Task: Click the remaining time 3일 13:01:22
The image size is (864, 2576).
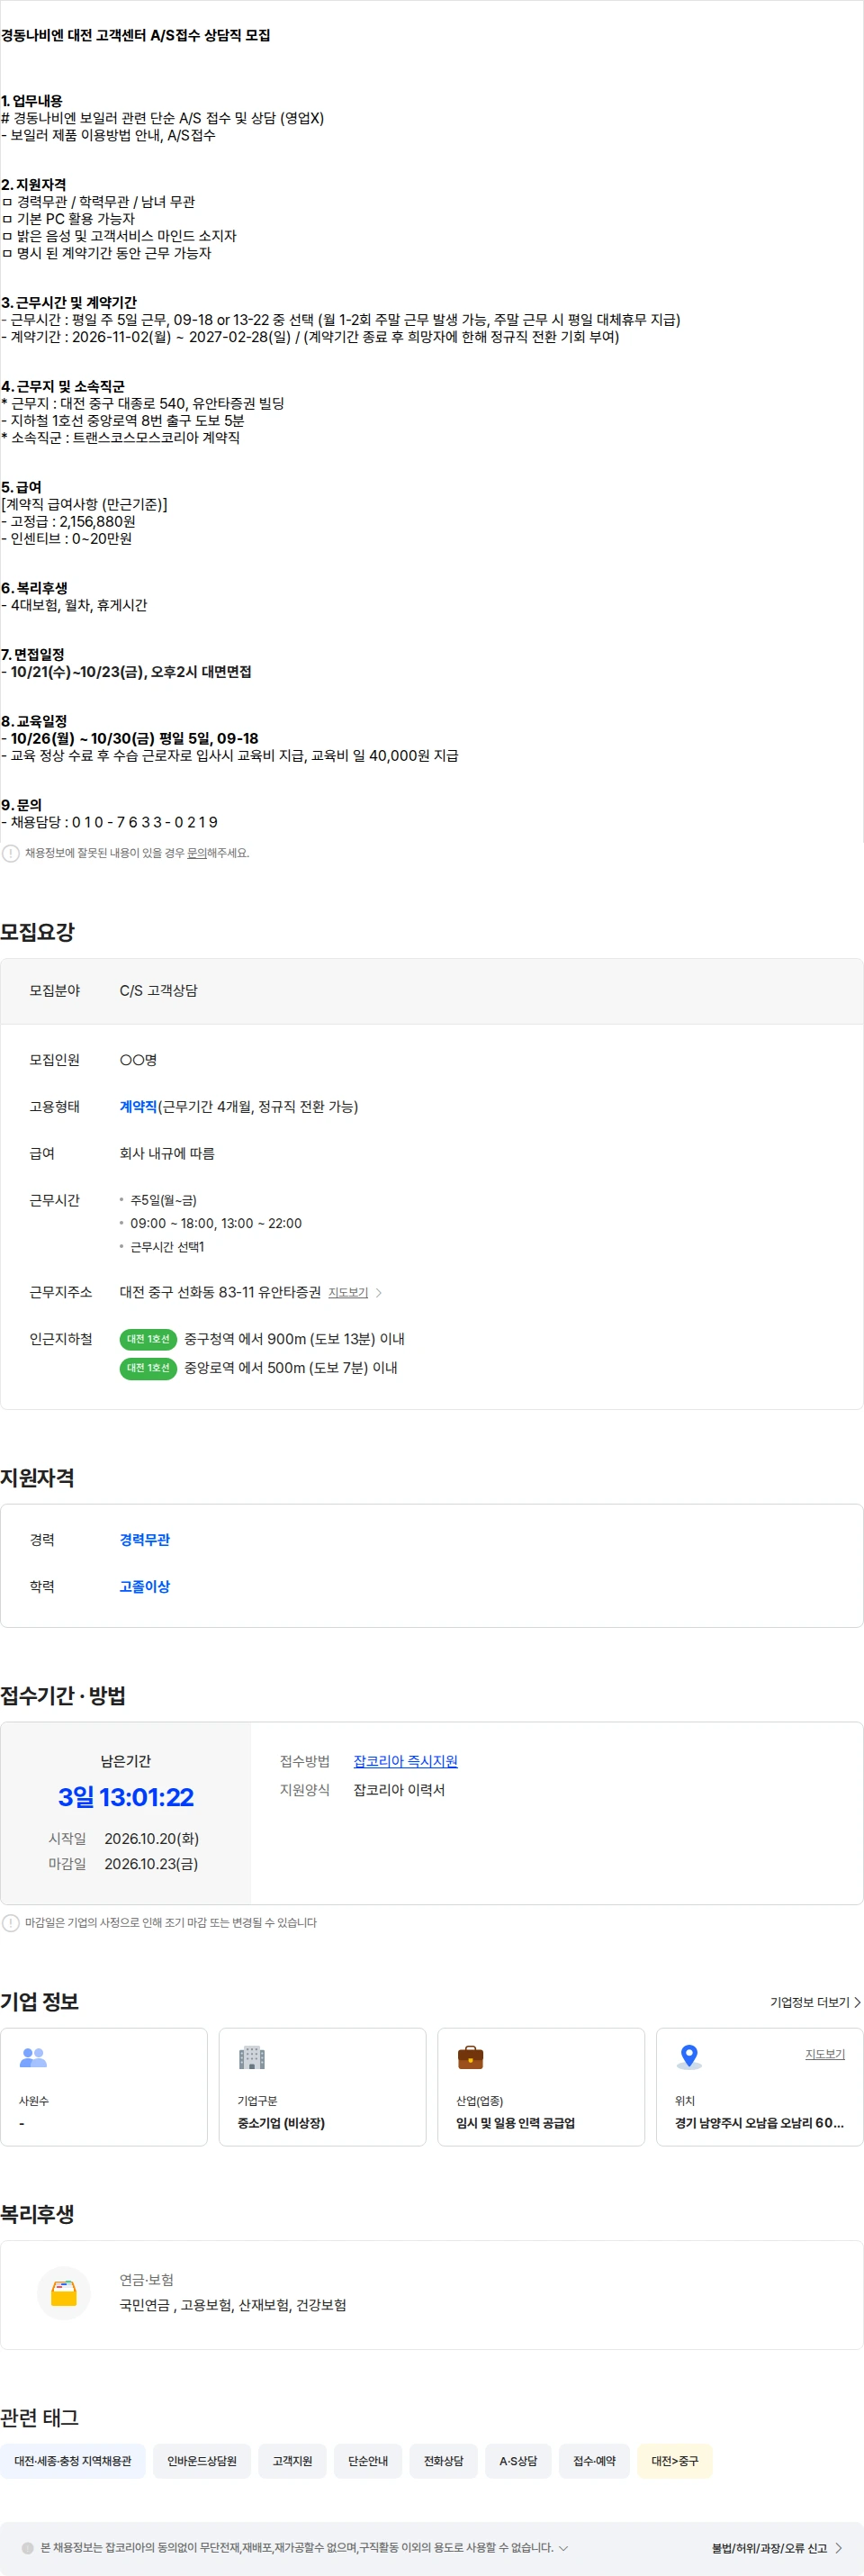Action: (126, 1797)
